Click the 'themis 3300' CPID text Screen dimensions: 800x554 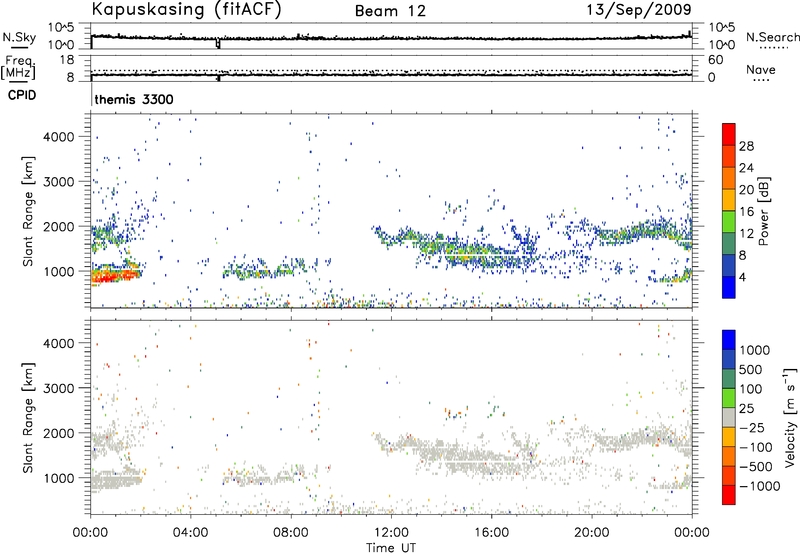coord(134,99)
